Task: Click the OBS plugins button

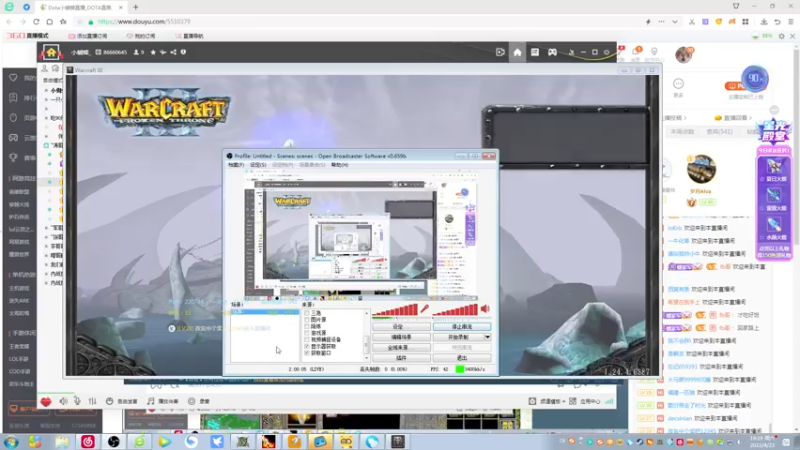Action: pos(401,358)
